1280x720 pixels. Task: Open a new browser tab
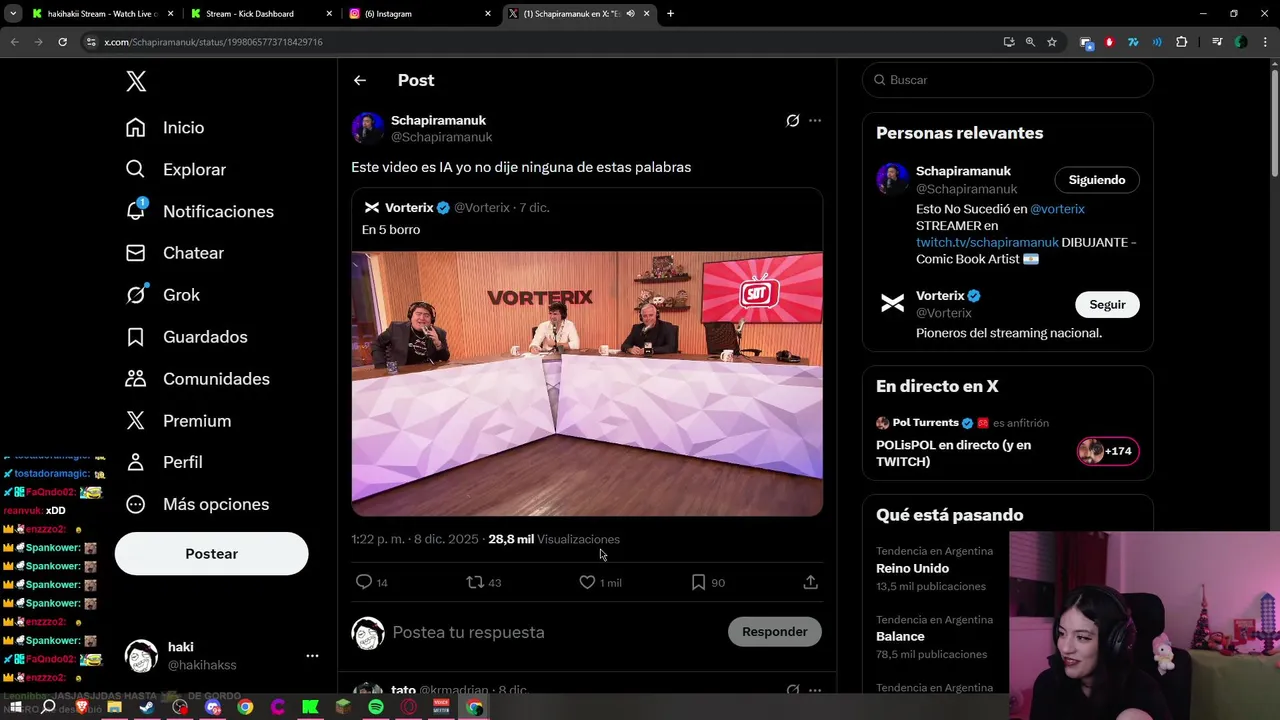[670, 14]
